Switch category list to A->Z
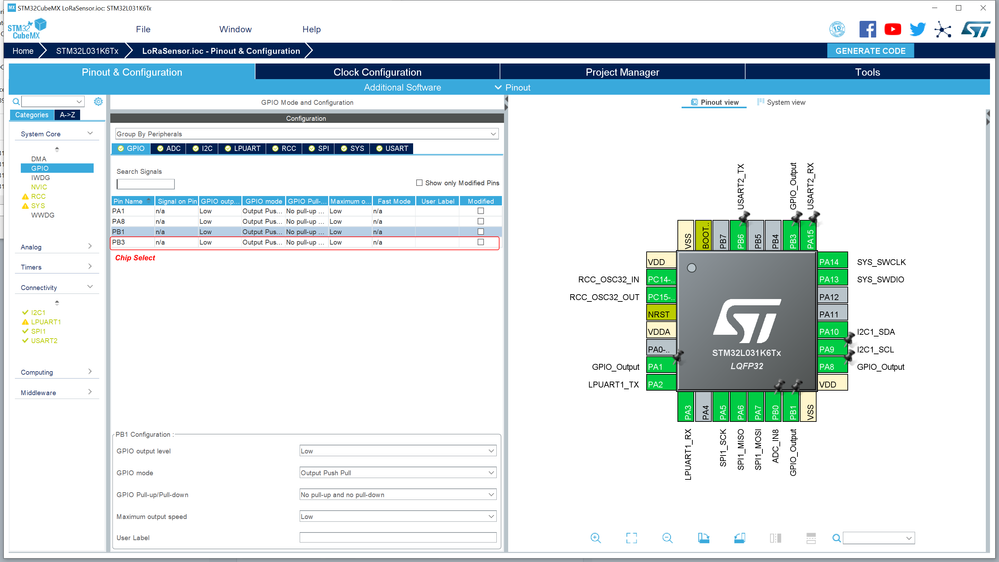 (x=67, y=115)
